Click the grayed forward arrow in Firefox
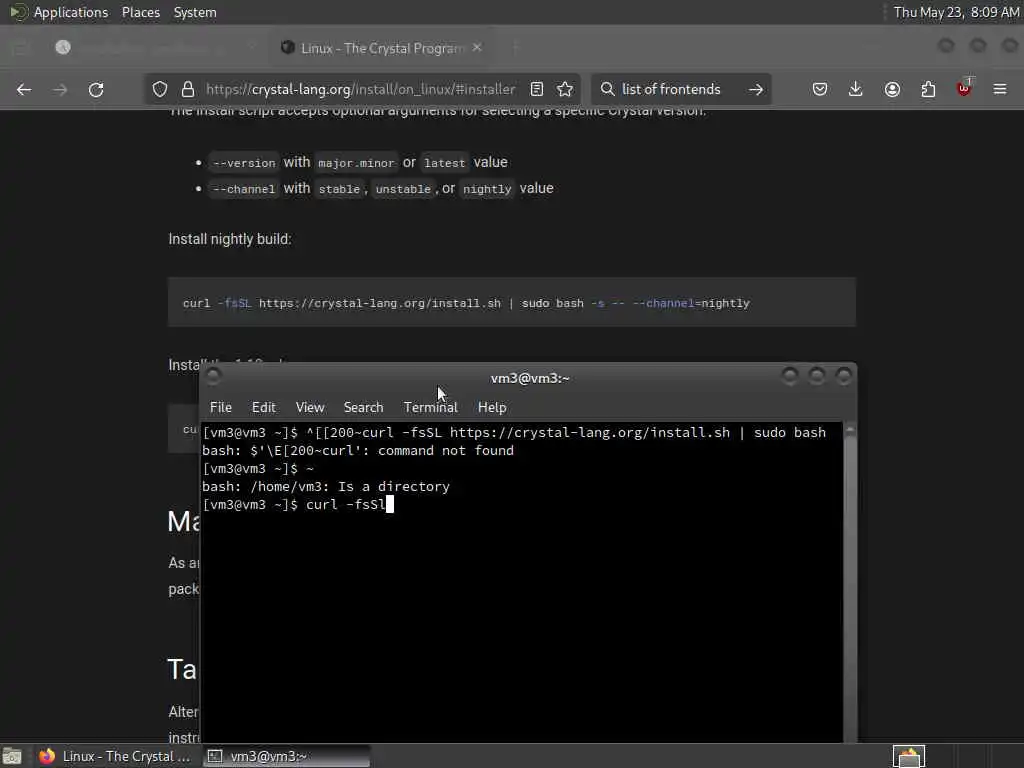Screen dimensions: 1024x768 point(60,89)
